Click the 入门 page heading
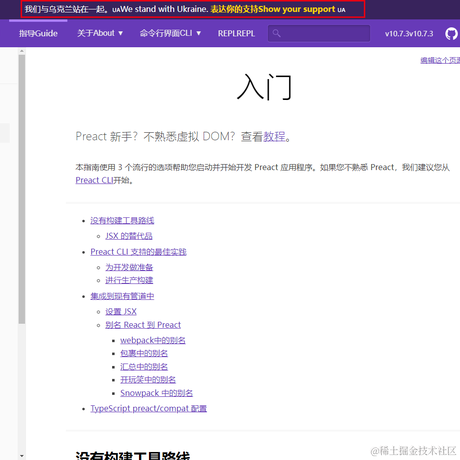 (264, 87)
